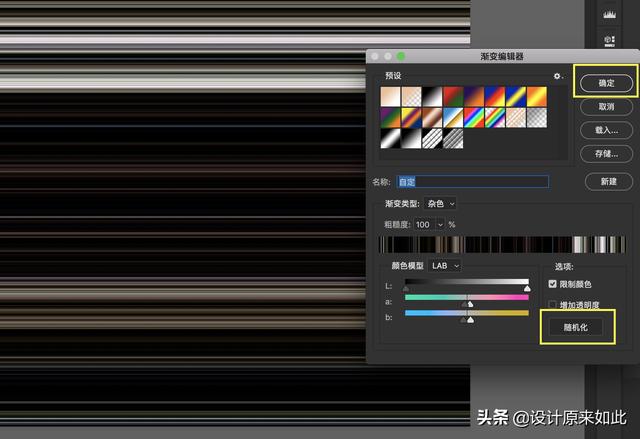The height and width of the screenshot is (439, 640).
Task: Select the copper gradient preset
Action: pyautogui.click(x=432, y=118)
